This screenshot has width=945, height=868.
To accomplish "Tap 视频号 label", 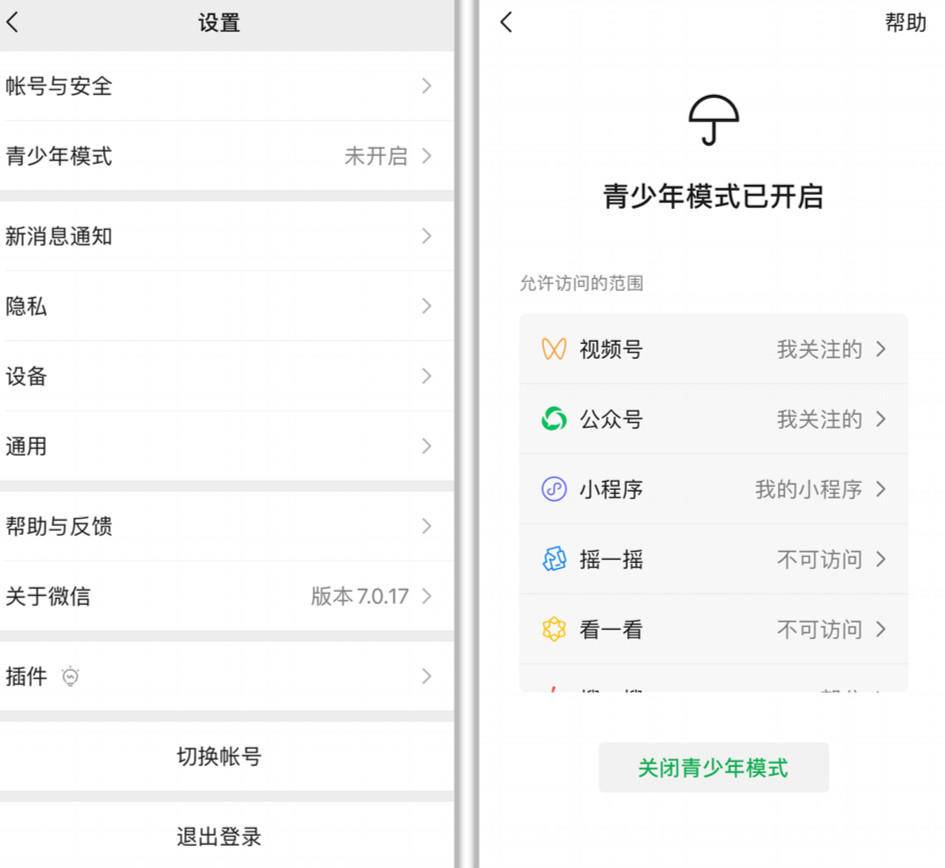I will click(x=611, y=349).
